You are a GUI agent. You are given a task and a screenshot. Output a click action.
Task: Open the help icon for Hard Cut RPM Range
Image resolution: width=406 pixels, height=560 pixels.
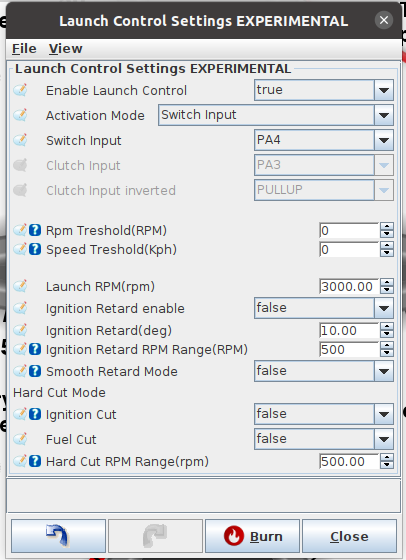point(35,461)
